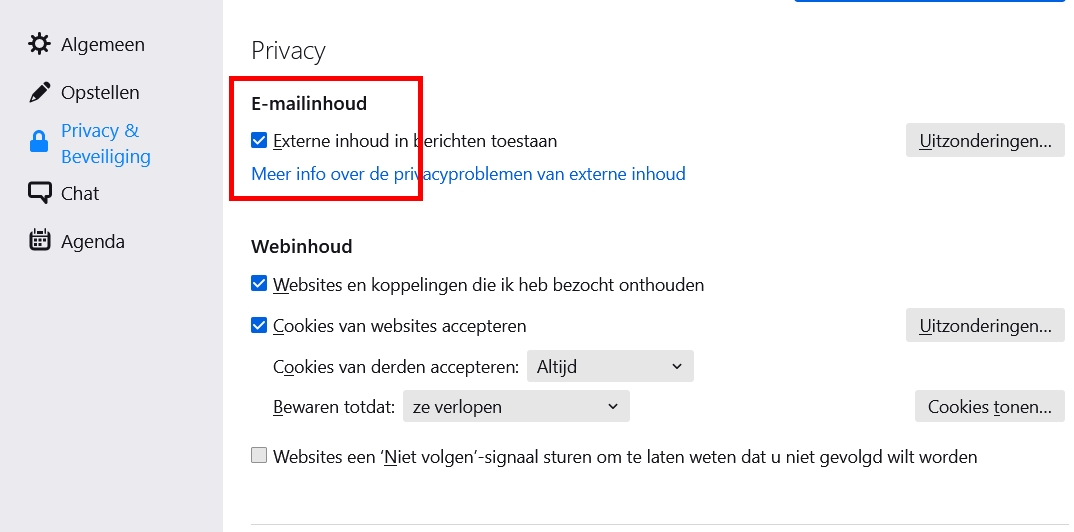Click the 'Cookies tonen...' button
1074x532 pixels.
pos(989,407)
